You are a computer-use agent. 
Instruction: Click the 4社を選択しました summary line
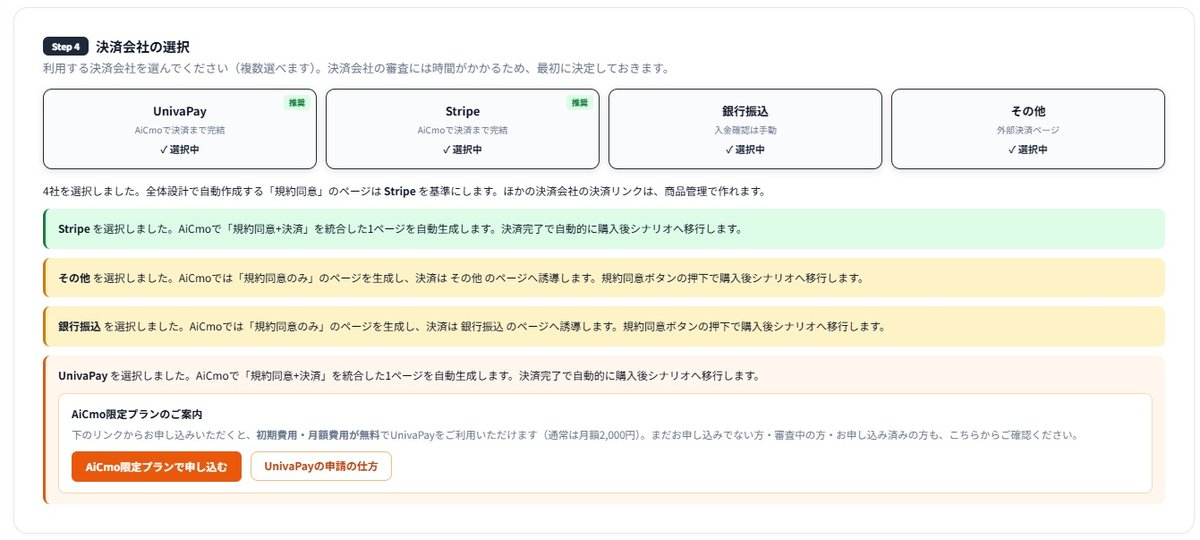coord(404,190)
